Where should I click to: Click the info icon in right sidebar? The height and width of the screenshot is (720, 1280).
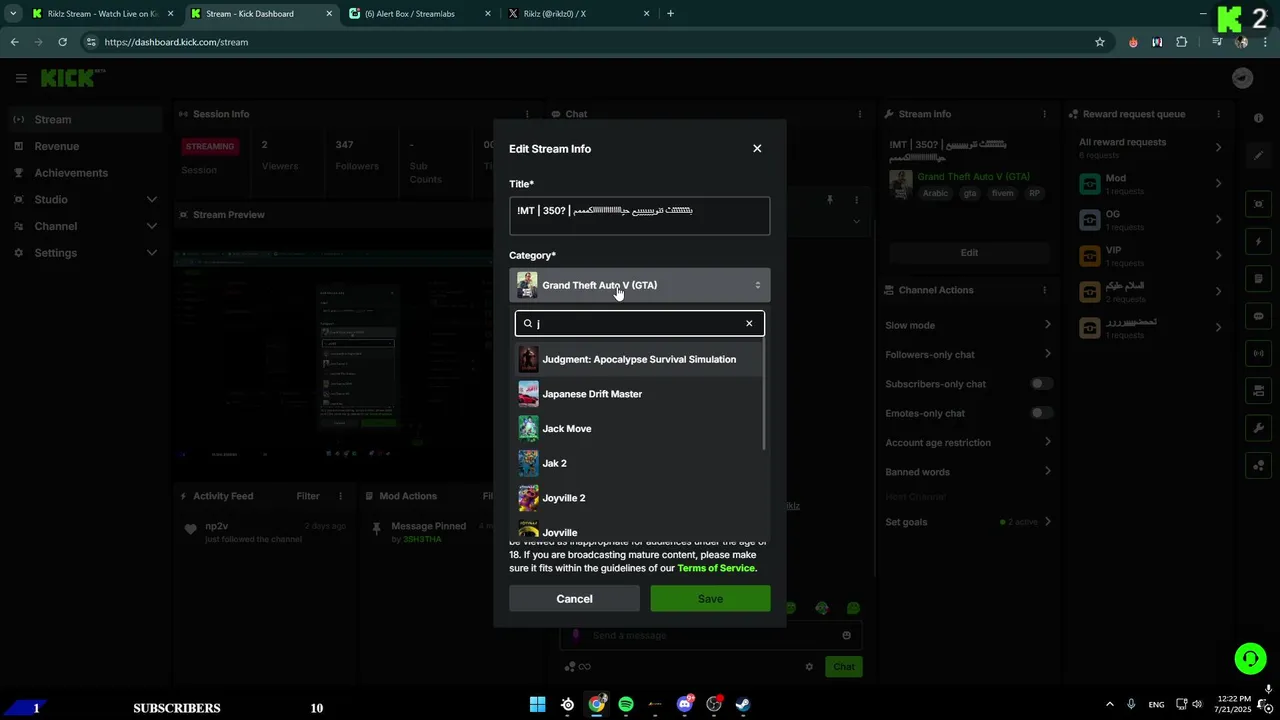point(1258,118)
